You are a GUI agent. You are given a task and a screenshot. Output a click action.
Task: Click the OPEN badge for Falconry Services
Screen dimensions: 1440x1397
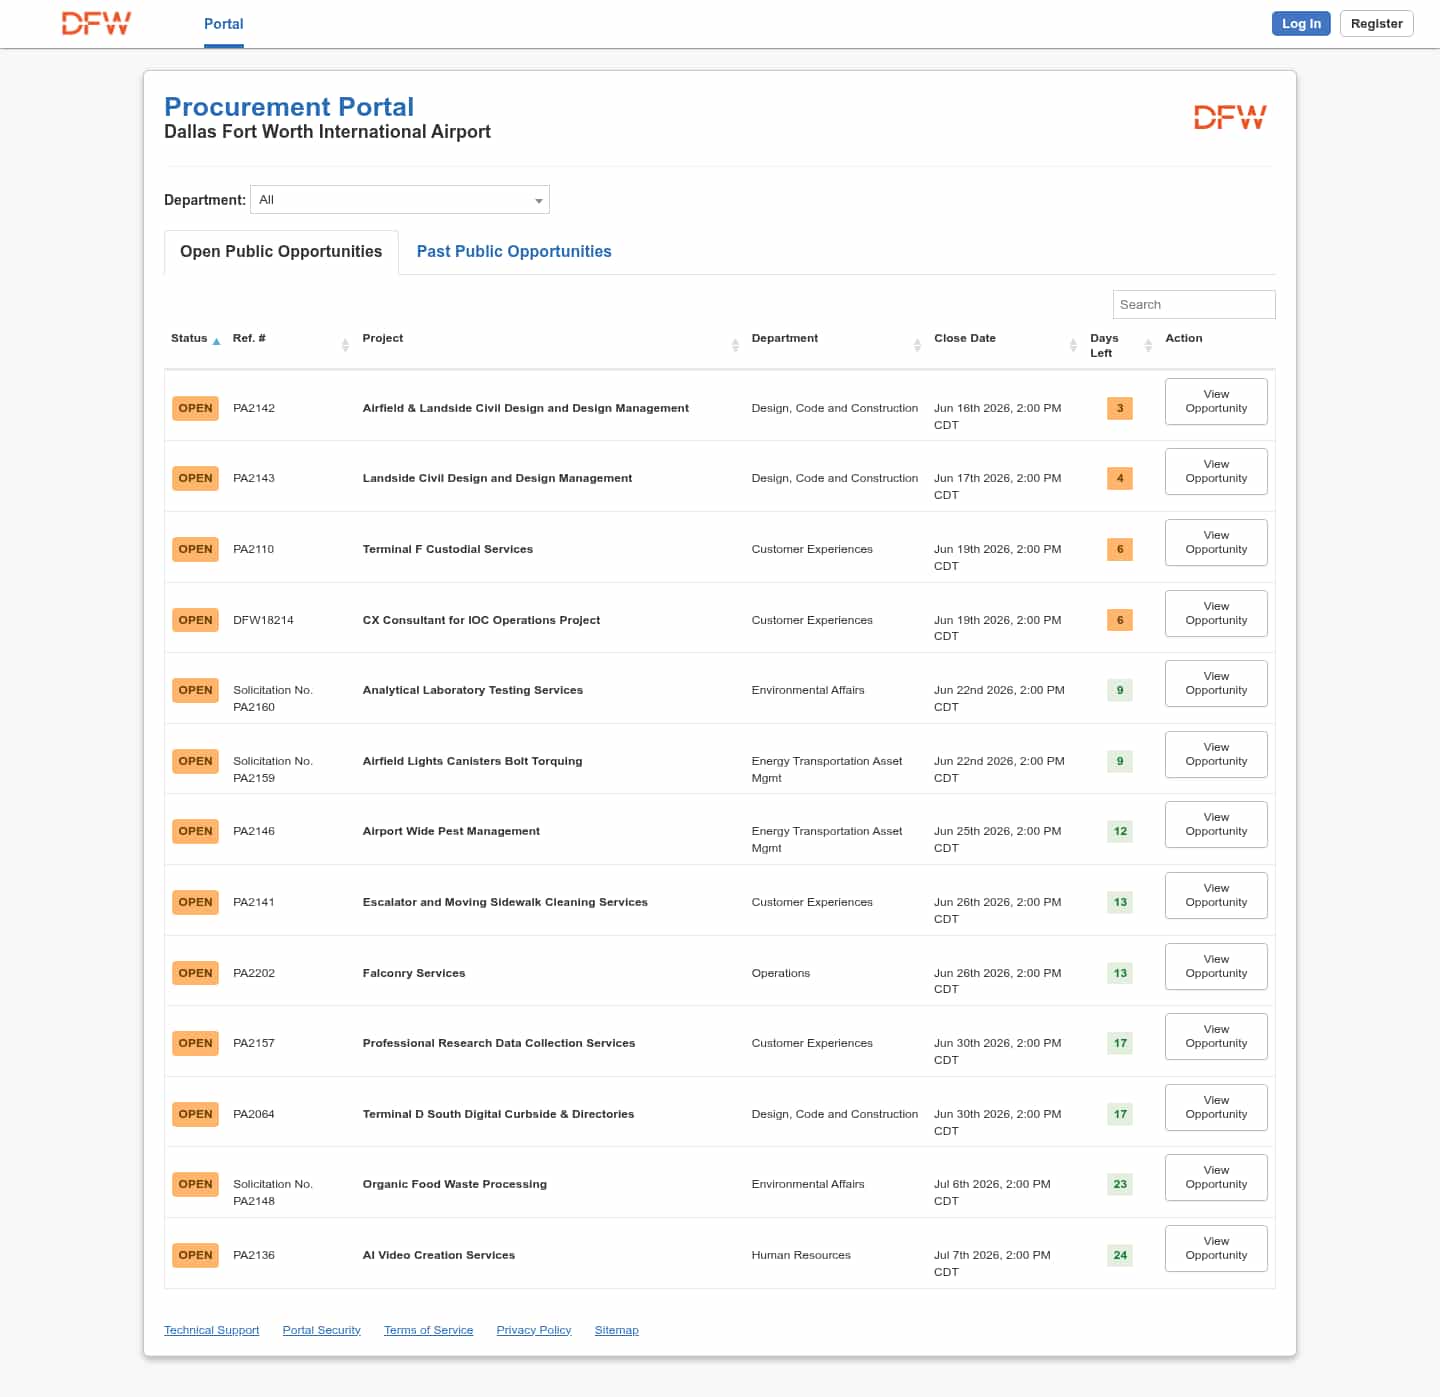[195, 973]
